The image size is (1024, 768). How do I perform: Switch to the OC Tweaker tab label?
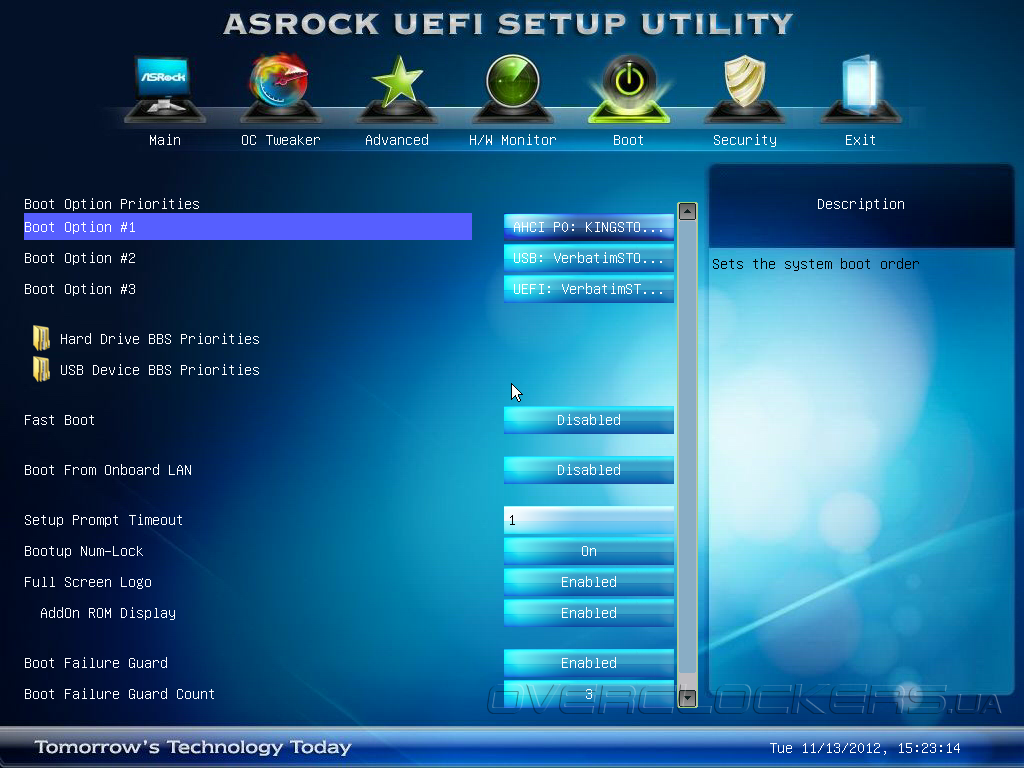point(281,140)
